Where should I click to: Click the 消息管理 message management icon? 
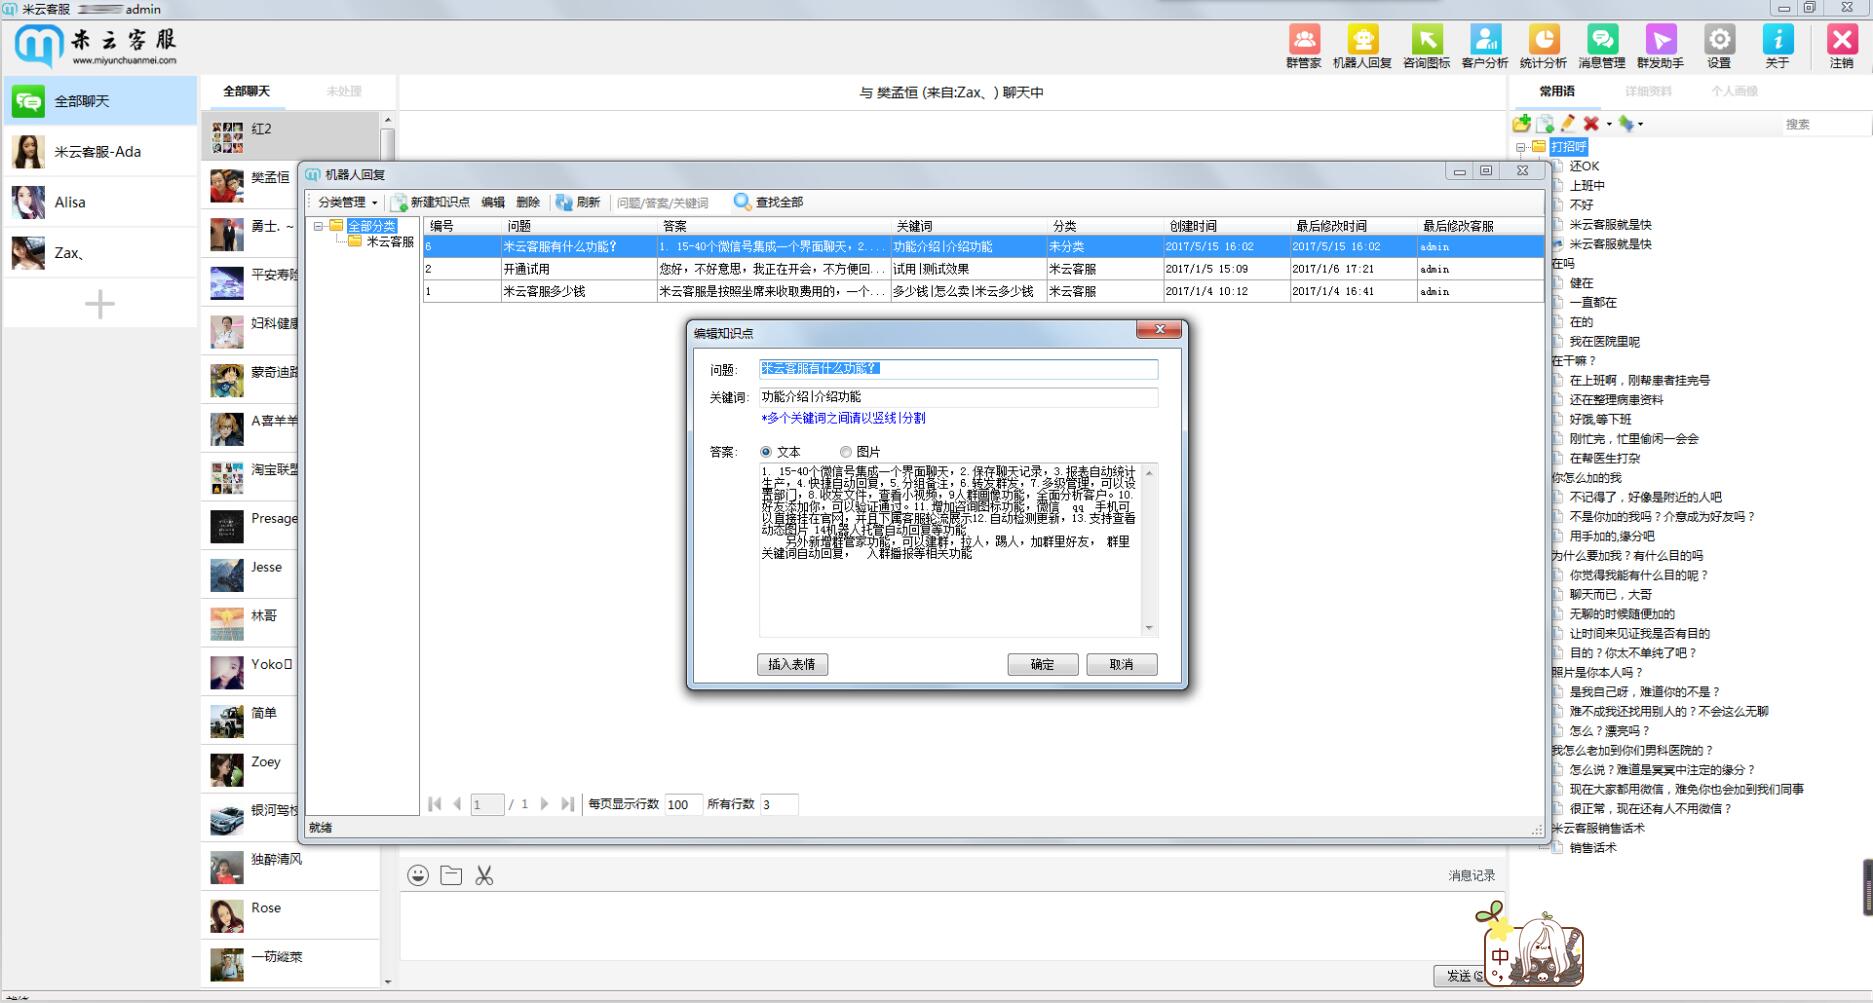(1602, 46)
